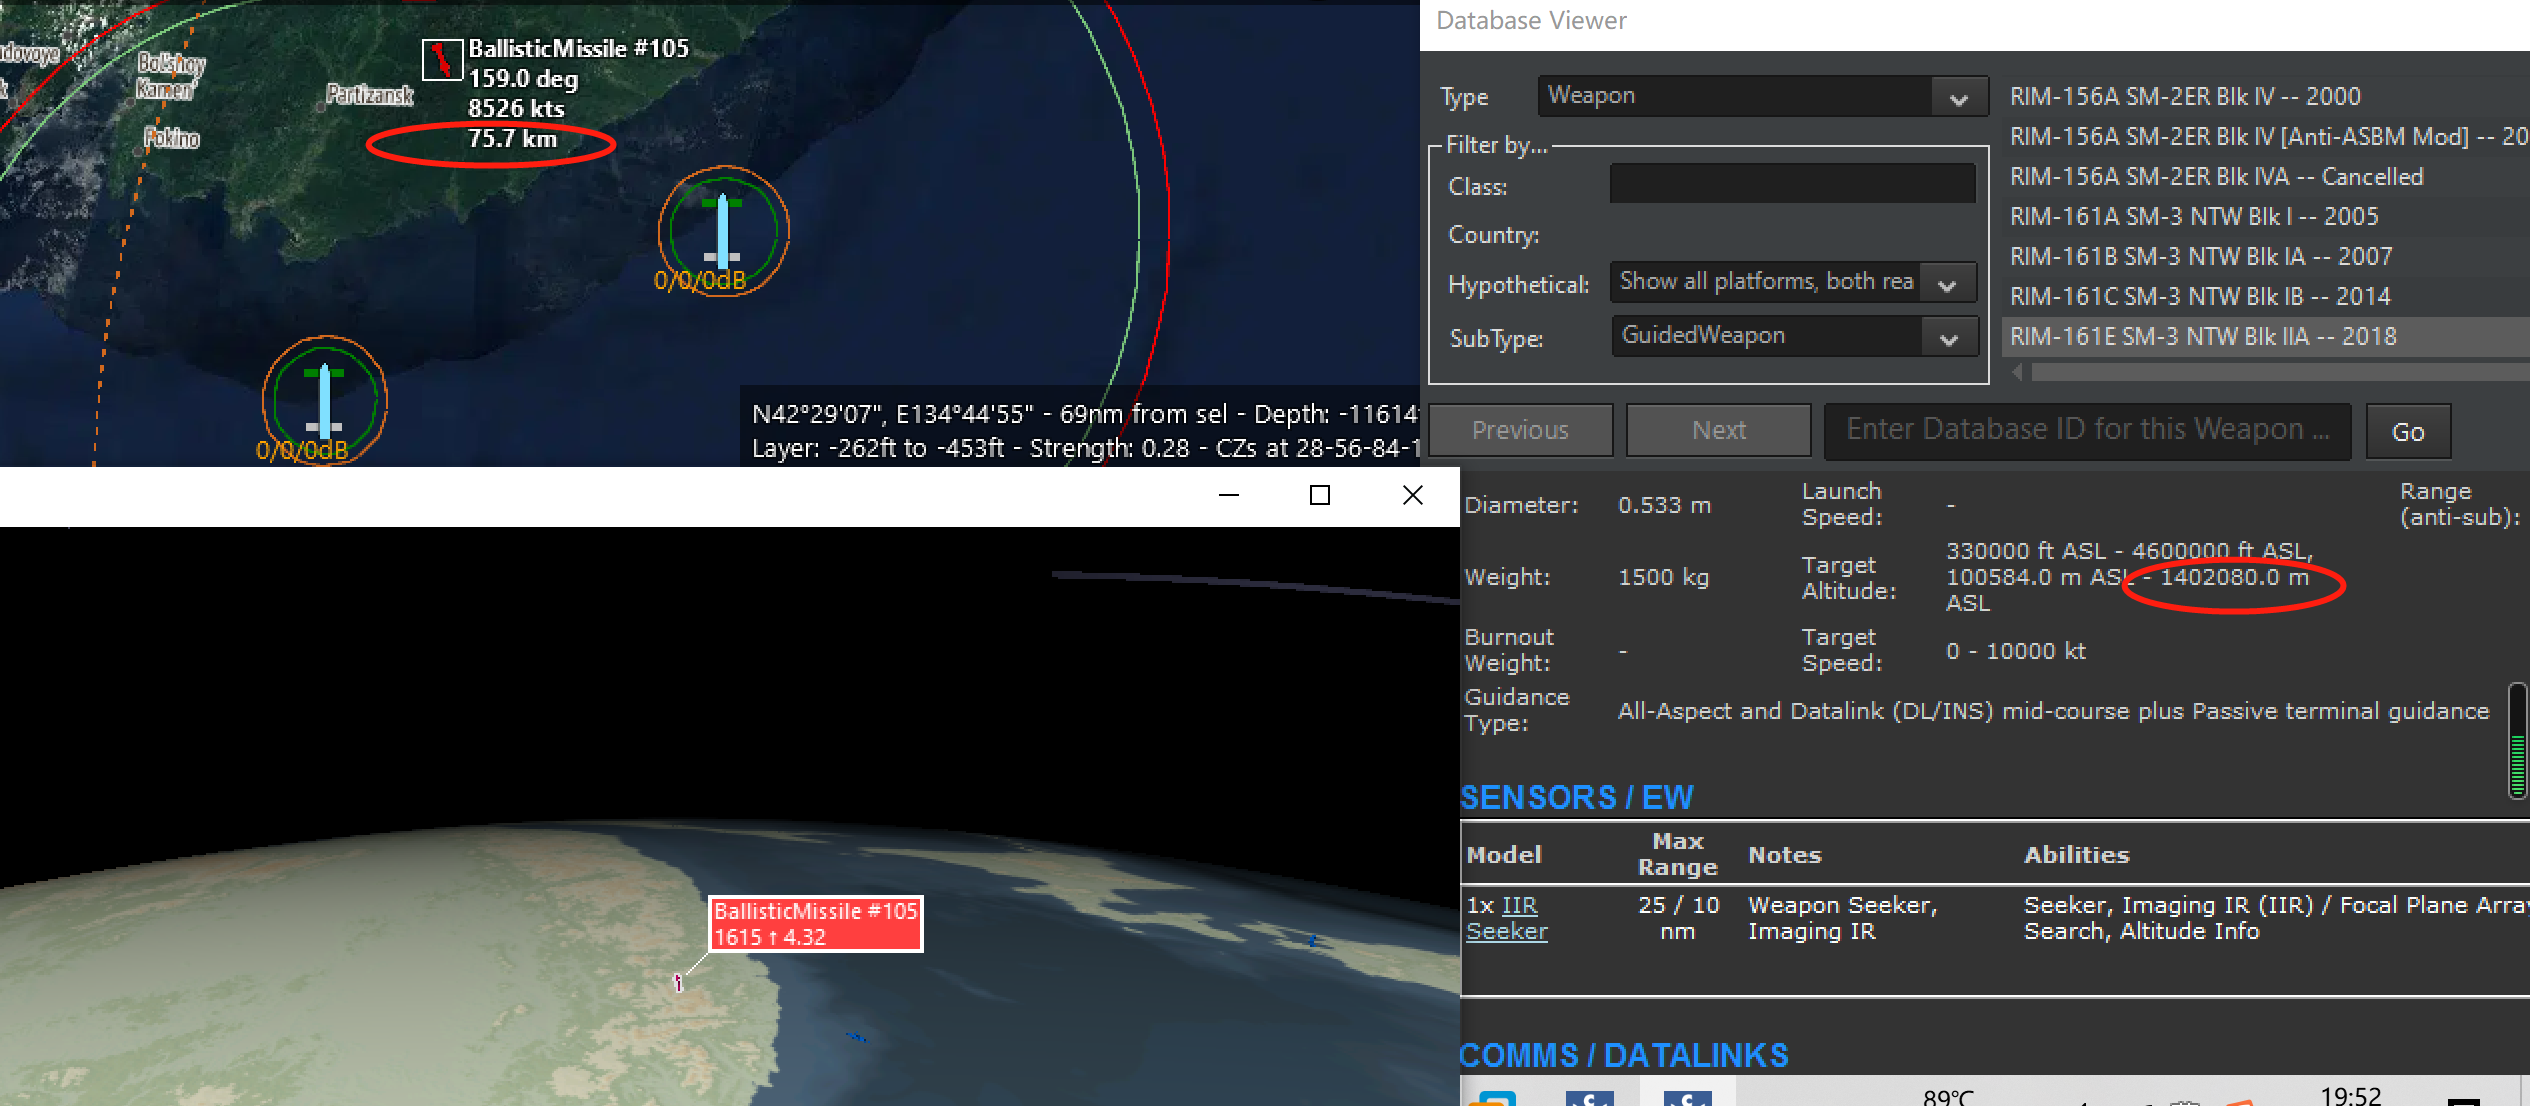2530x1106 pixels.
Task: Click the missile marker in the 3D globe view
Action: tap(678, 983)
